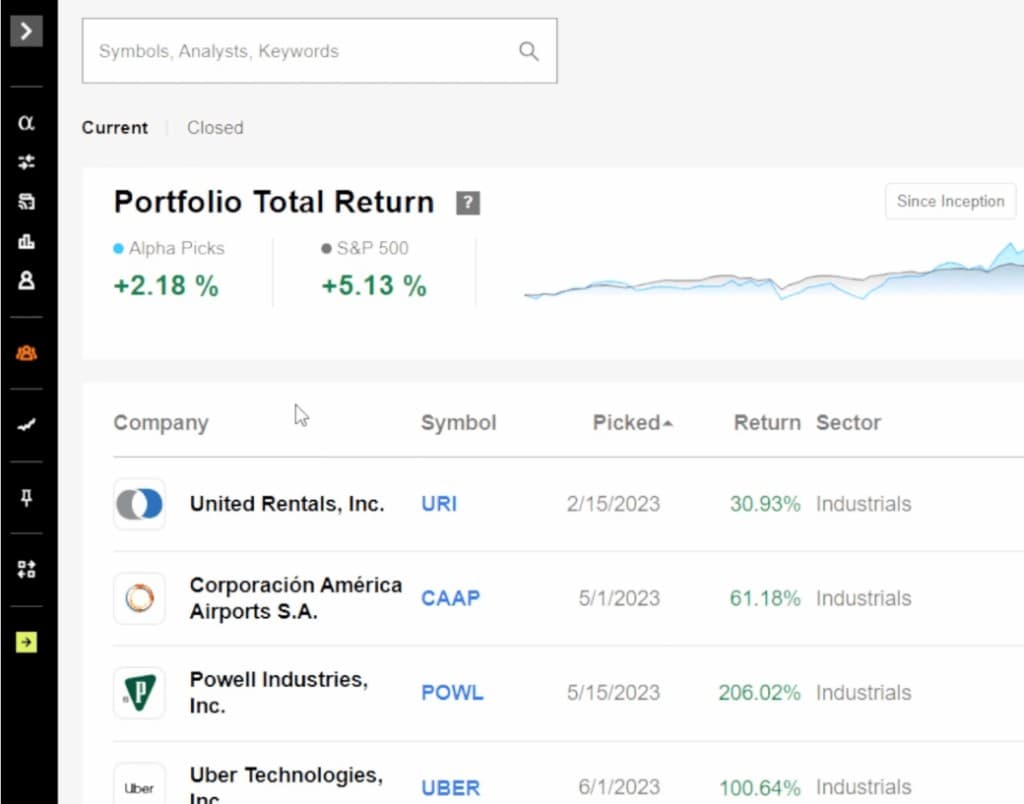Open Uber Technologies company name
The width and height of the screenshot is (1024, 804).
tap(287, 786)
